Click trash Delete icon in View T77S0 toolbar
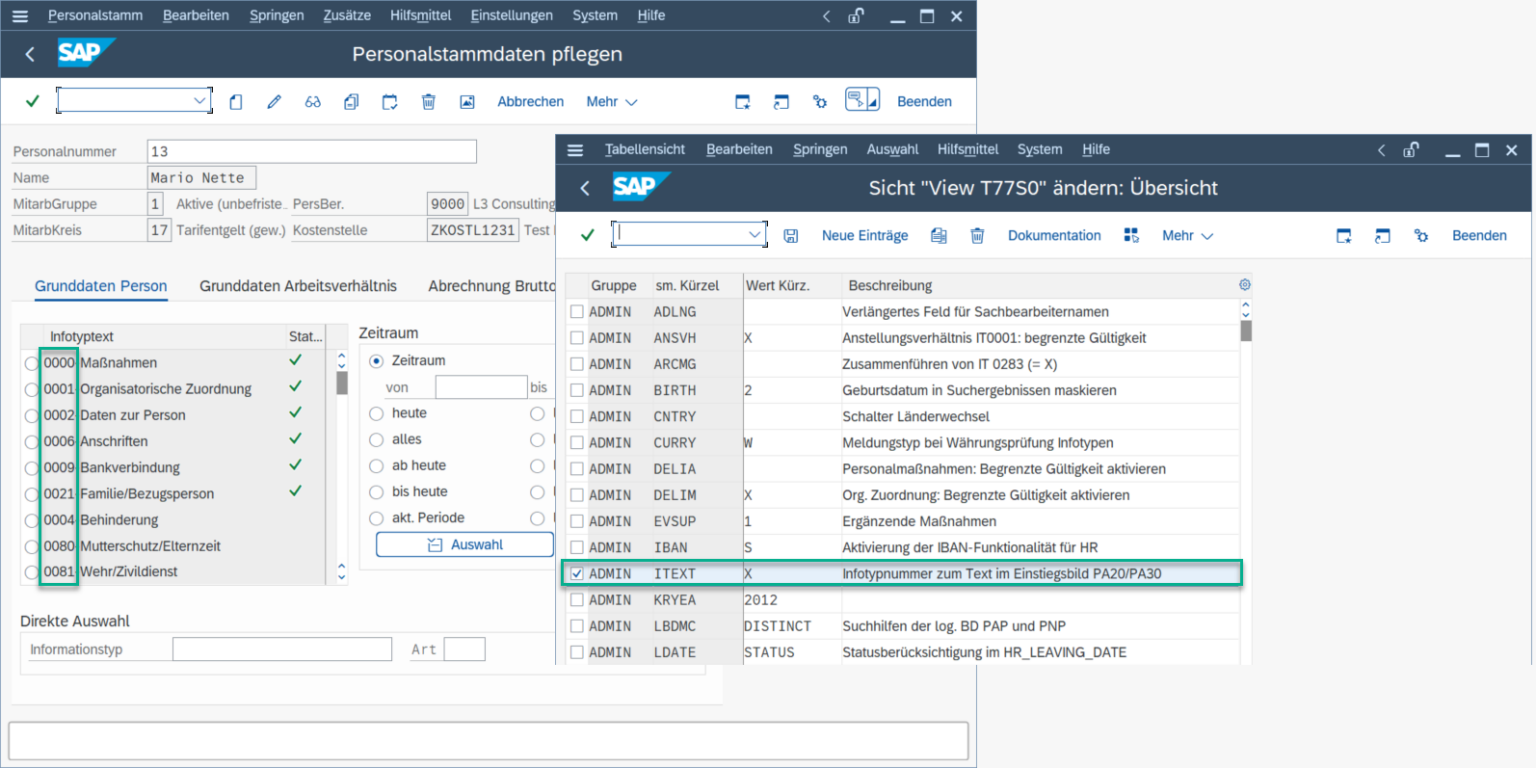The image size is (1536, 768). point(977,236)
